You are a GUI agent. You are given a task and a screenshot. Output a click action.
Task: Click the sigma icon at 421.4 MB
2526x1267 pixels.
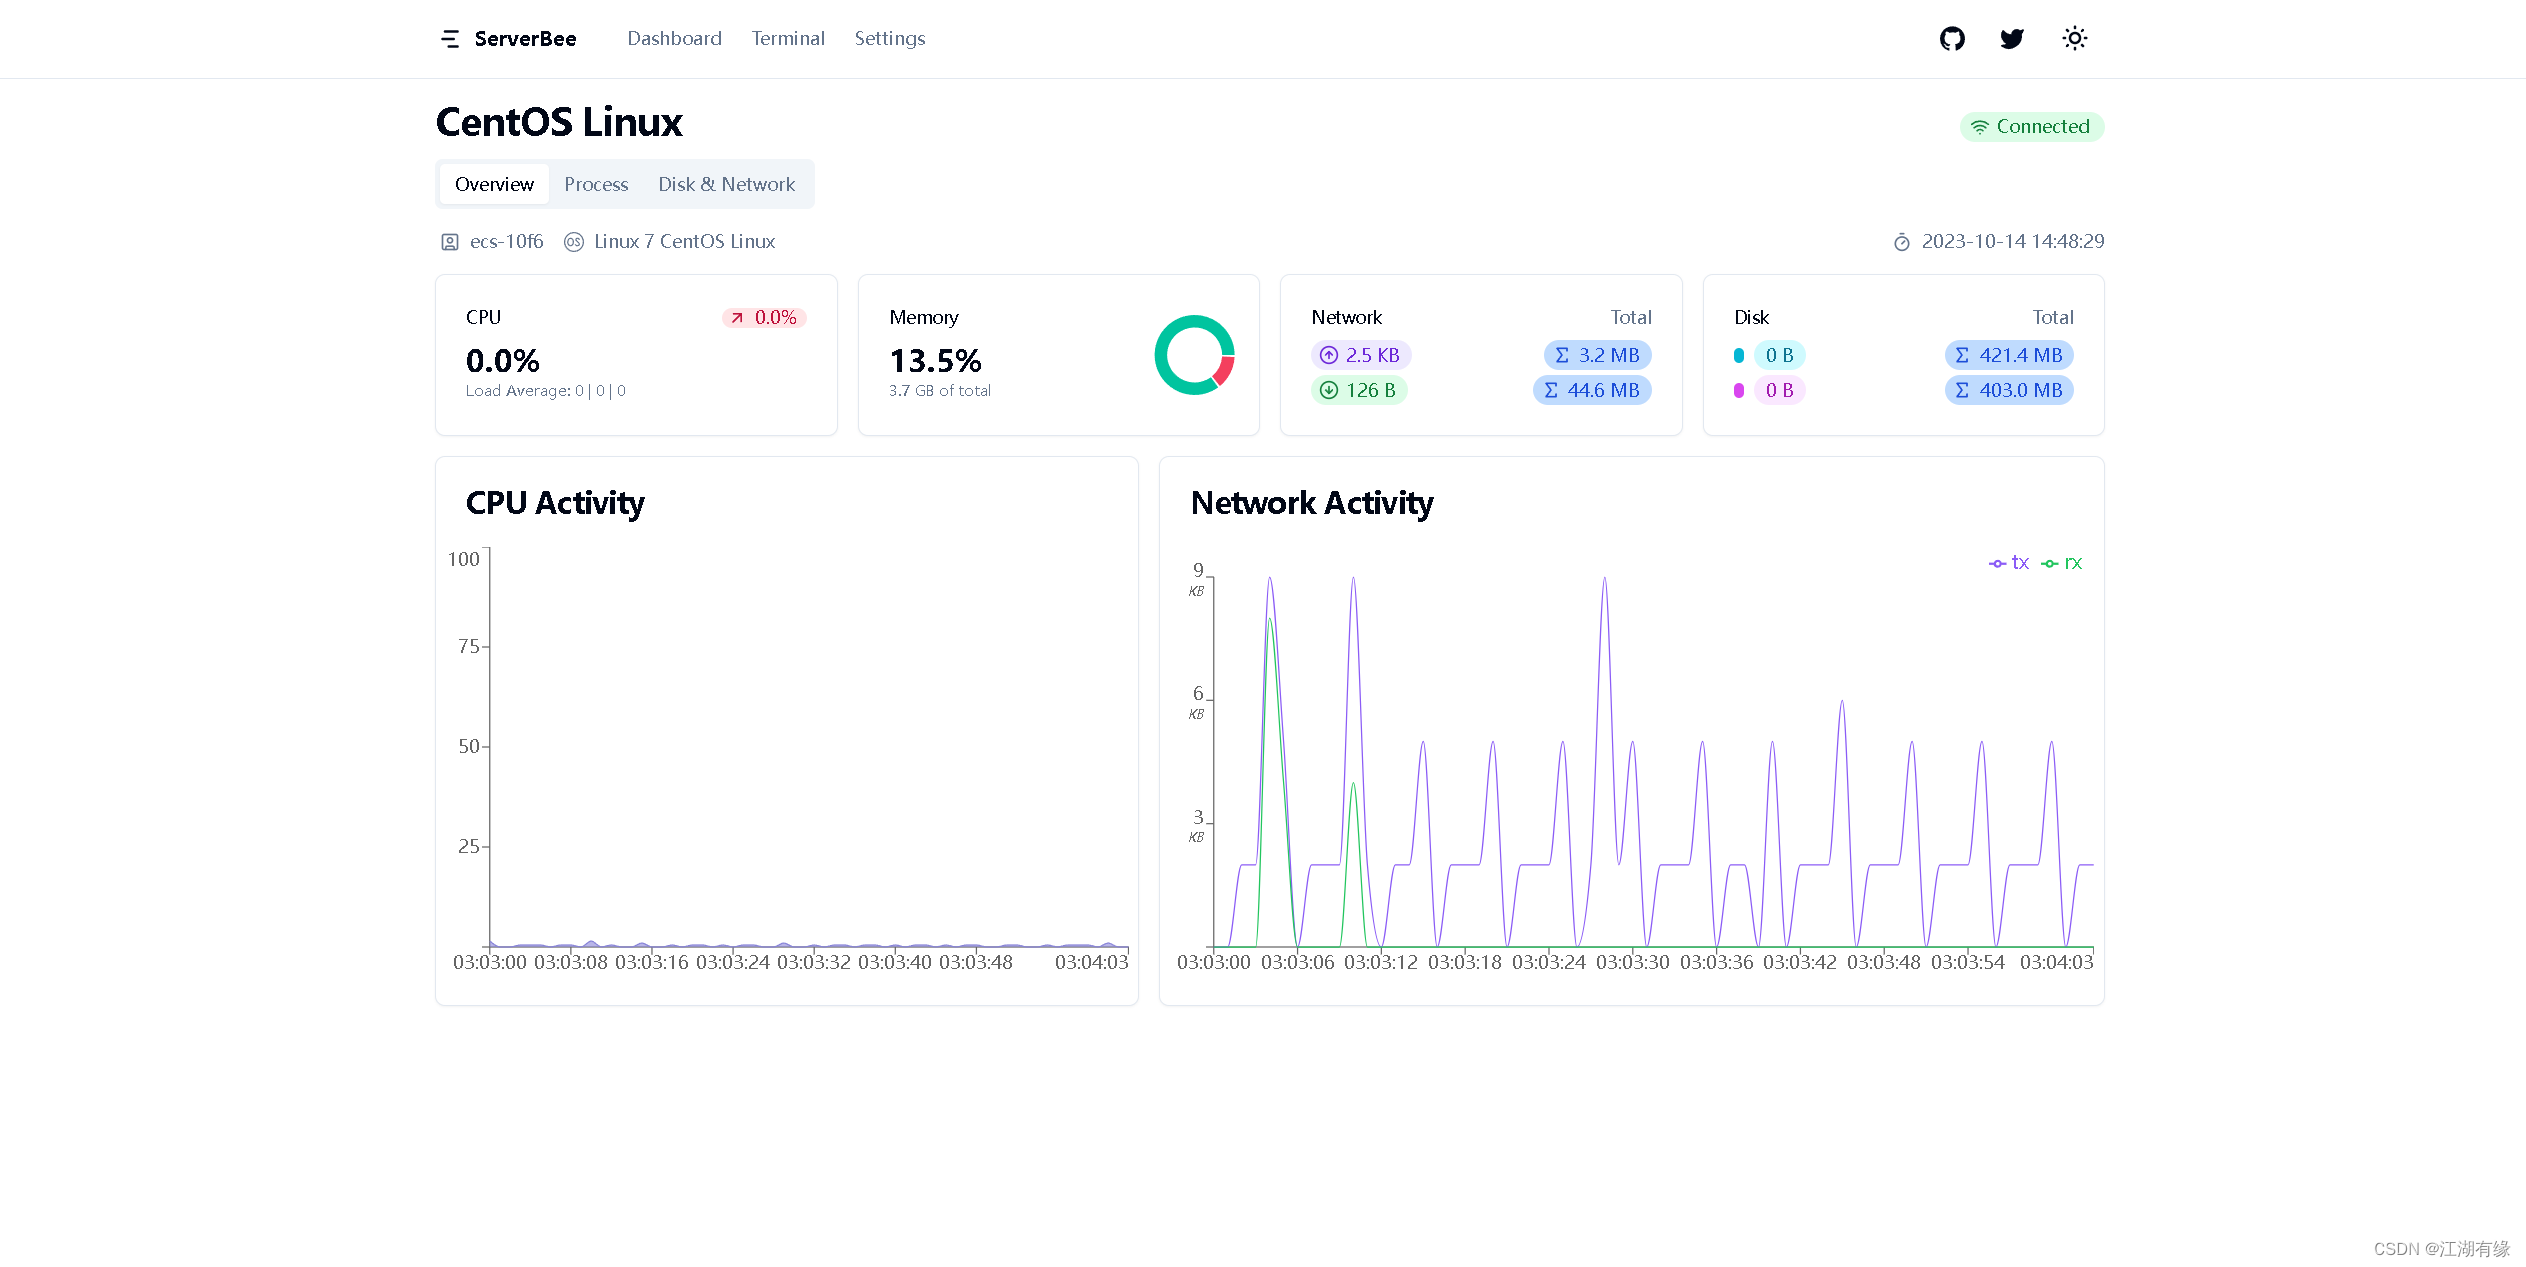click(x=1962, y=355)
